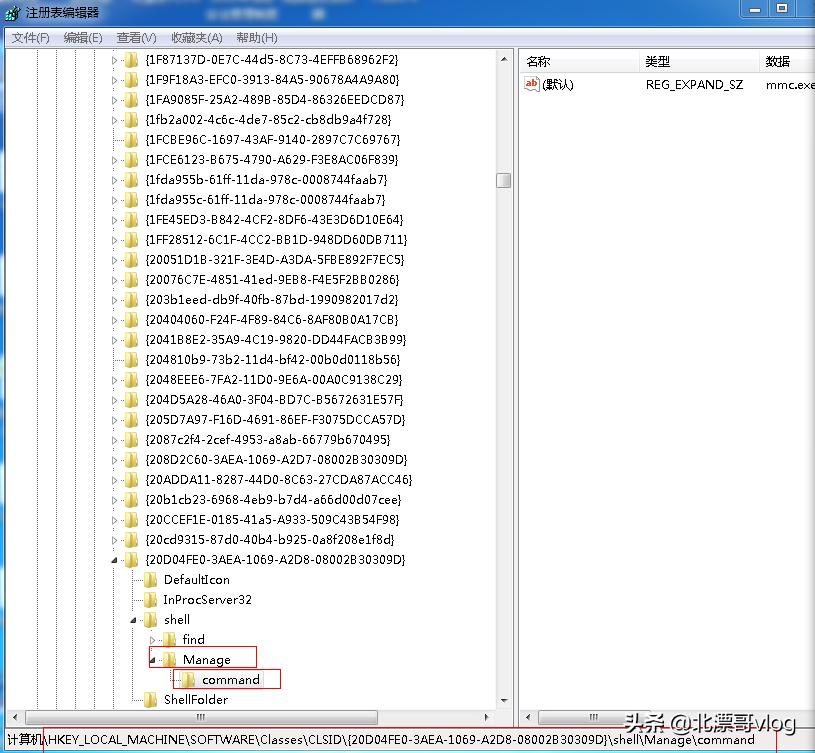Click the folder icon of {20404060-F24F-4F89-84C6-8AF80B0A17CB}
The width and height of the screenshot is (815, 753).
pos(132,320)
